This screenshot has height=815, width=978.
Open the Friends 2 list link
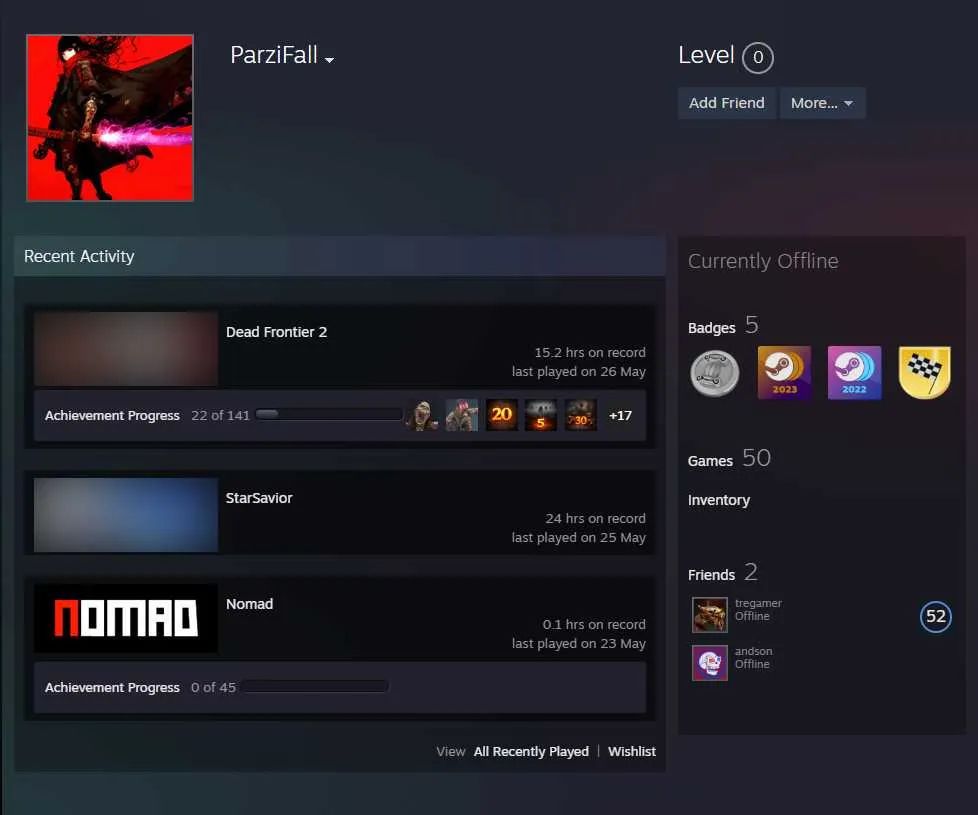pos(723,573)
